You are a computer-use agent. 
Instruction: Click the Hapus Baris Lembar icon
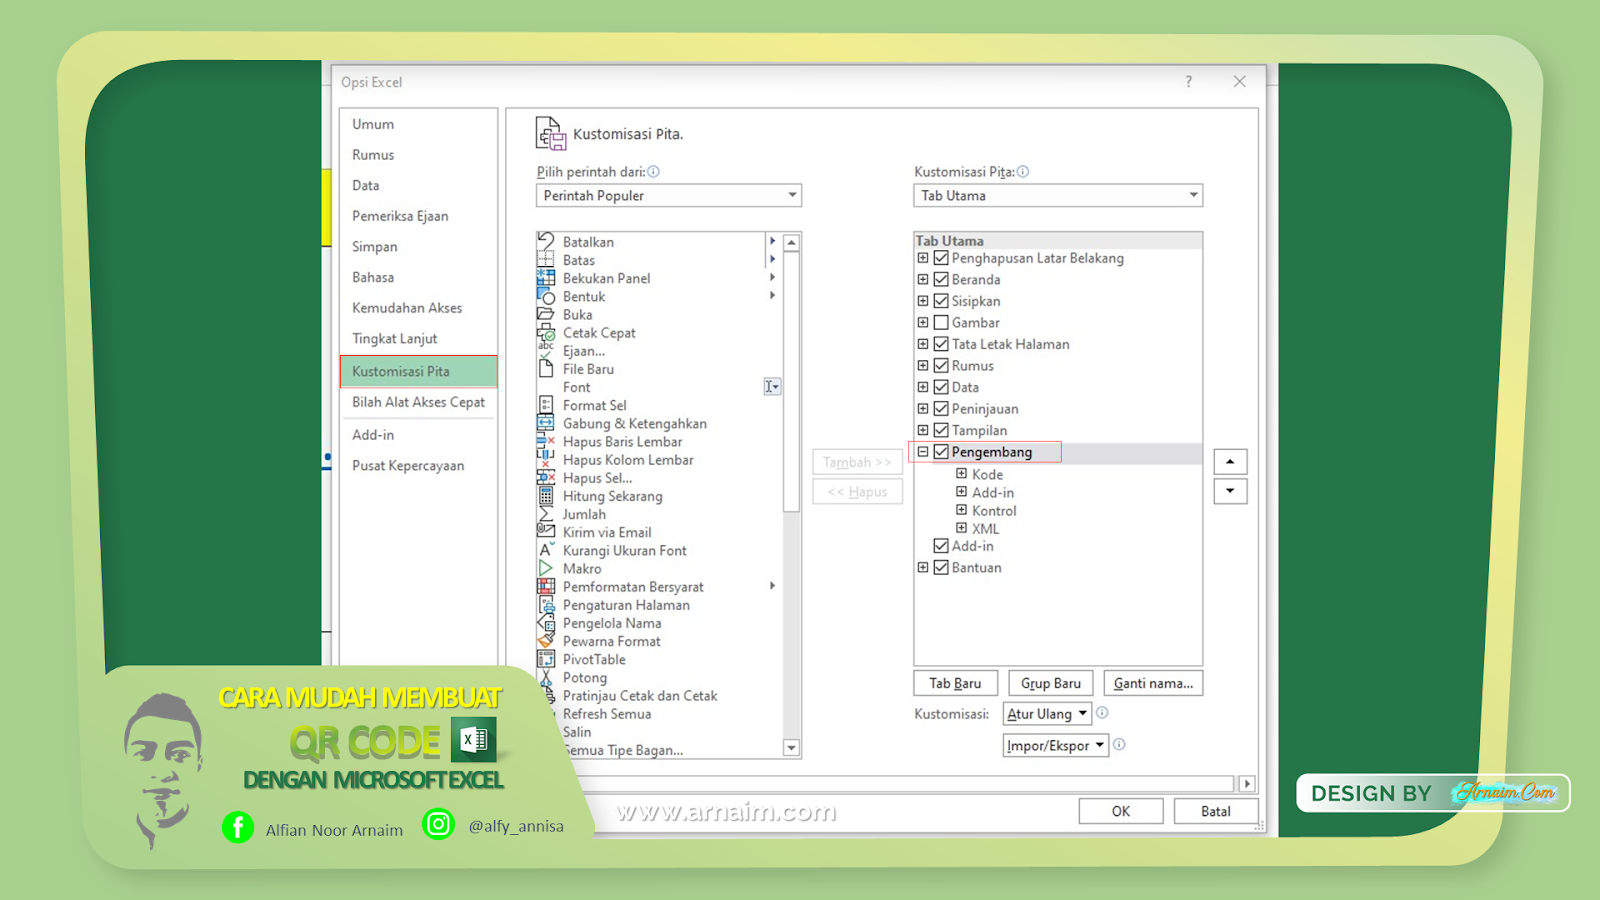coord(546,441)
